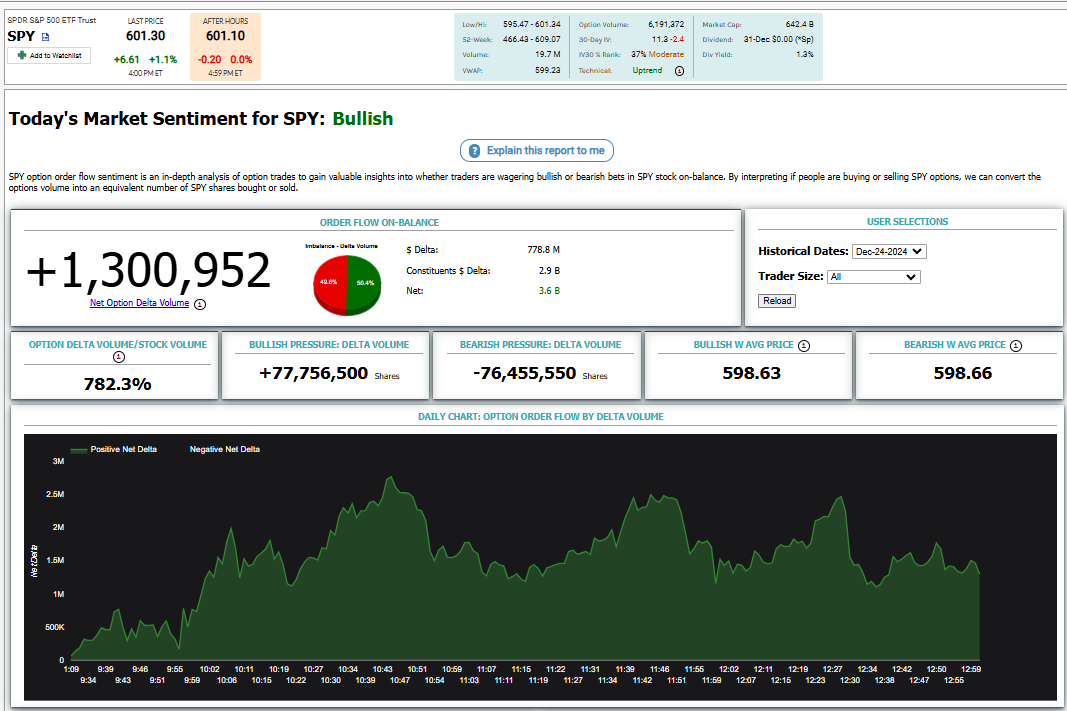Open info icon under Option Delta Volume/Stock Volume
This screenshot has height=711, width=1067.
(x=118, y=357)
